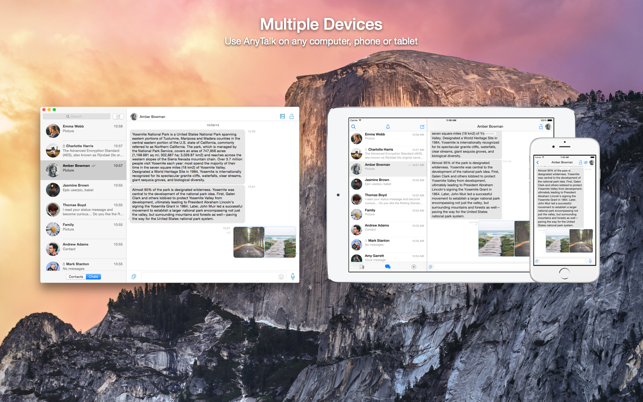
Task: Click compose new chat icon in Mac window
Action: pos(118,116)
